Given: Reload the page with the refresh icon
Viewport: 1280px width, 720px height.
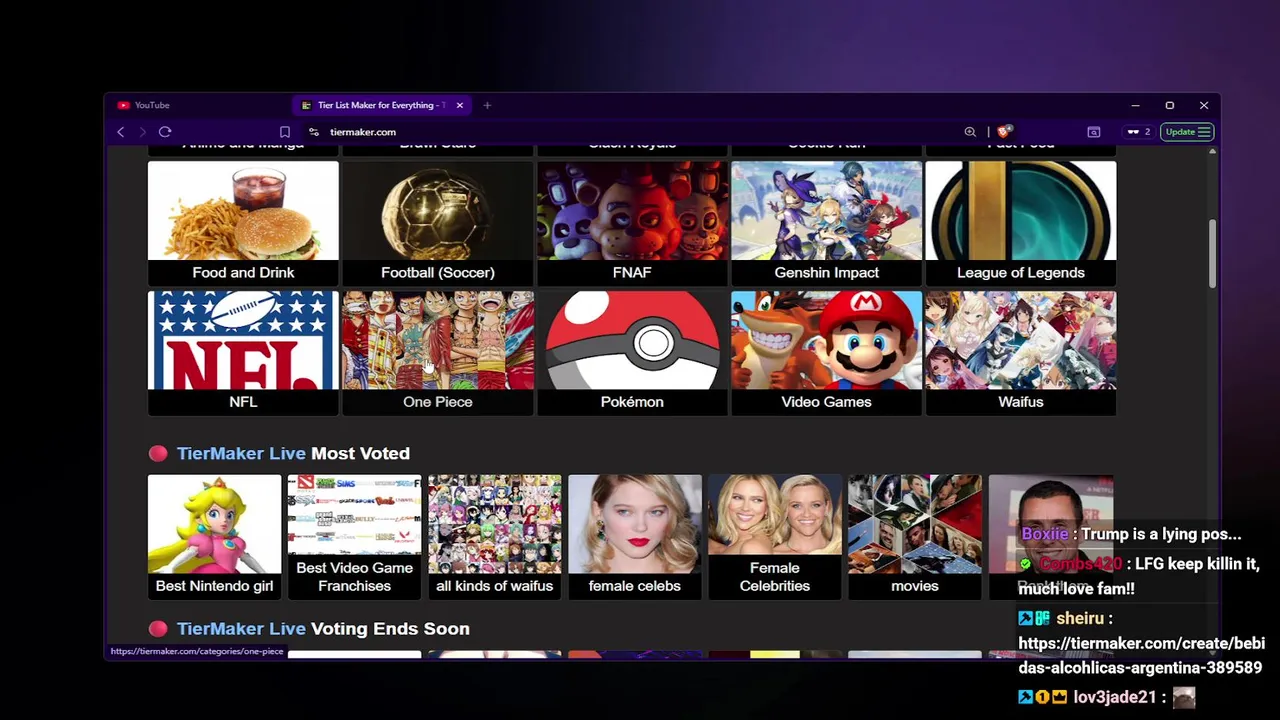Looking at the screenshot, I should [165, 132].
